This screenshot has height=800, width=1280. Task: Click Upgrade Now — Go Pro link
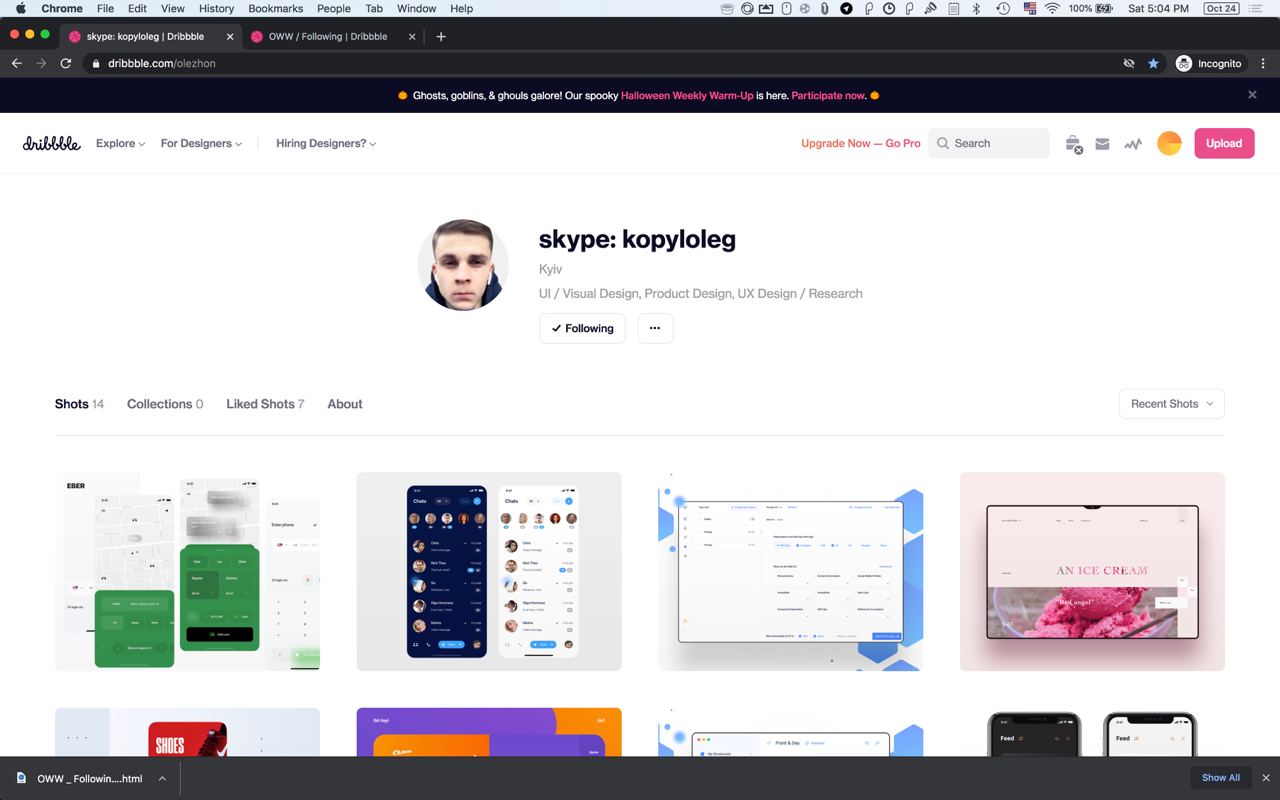point(861,143)
